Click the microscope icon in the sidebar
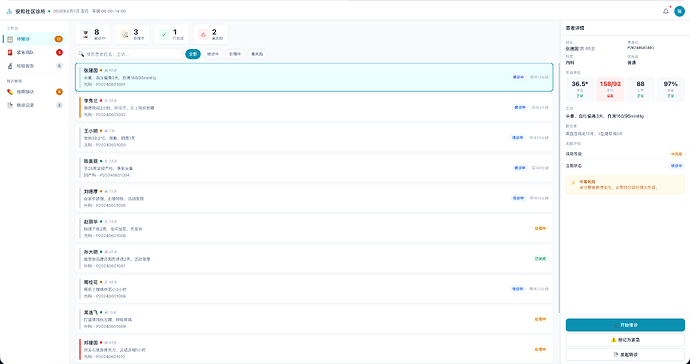This screenshot has width=690, height=364. 10,66
